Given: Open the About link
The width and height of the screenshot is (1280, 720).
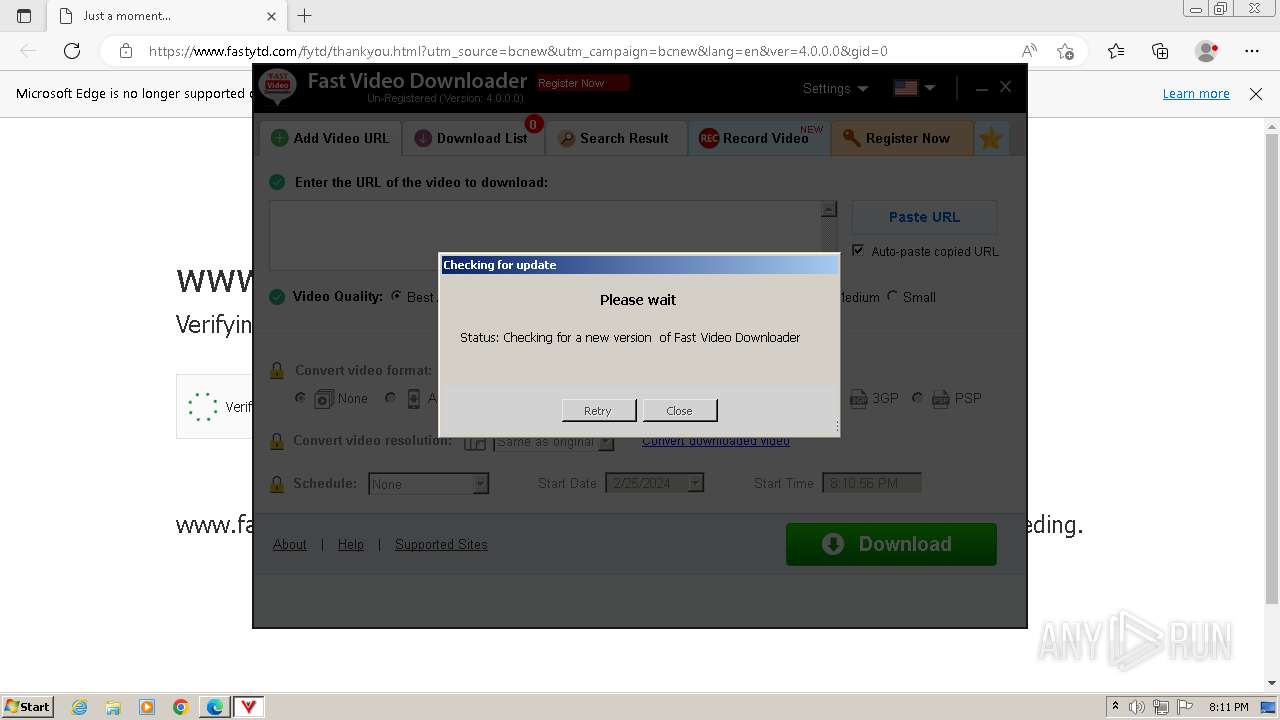Looking at the screenshot, I should pyautogui.click(x=290, y=544).
